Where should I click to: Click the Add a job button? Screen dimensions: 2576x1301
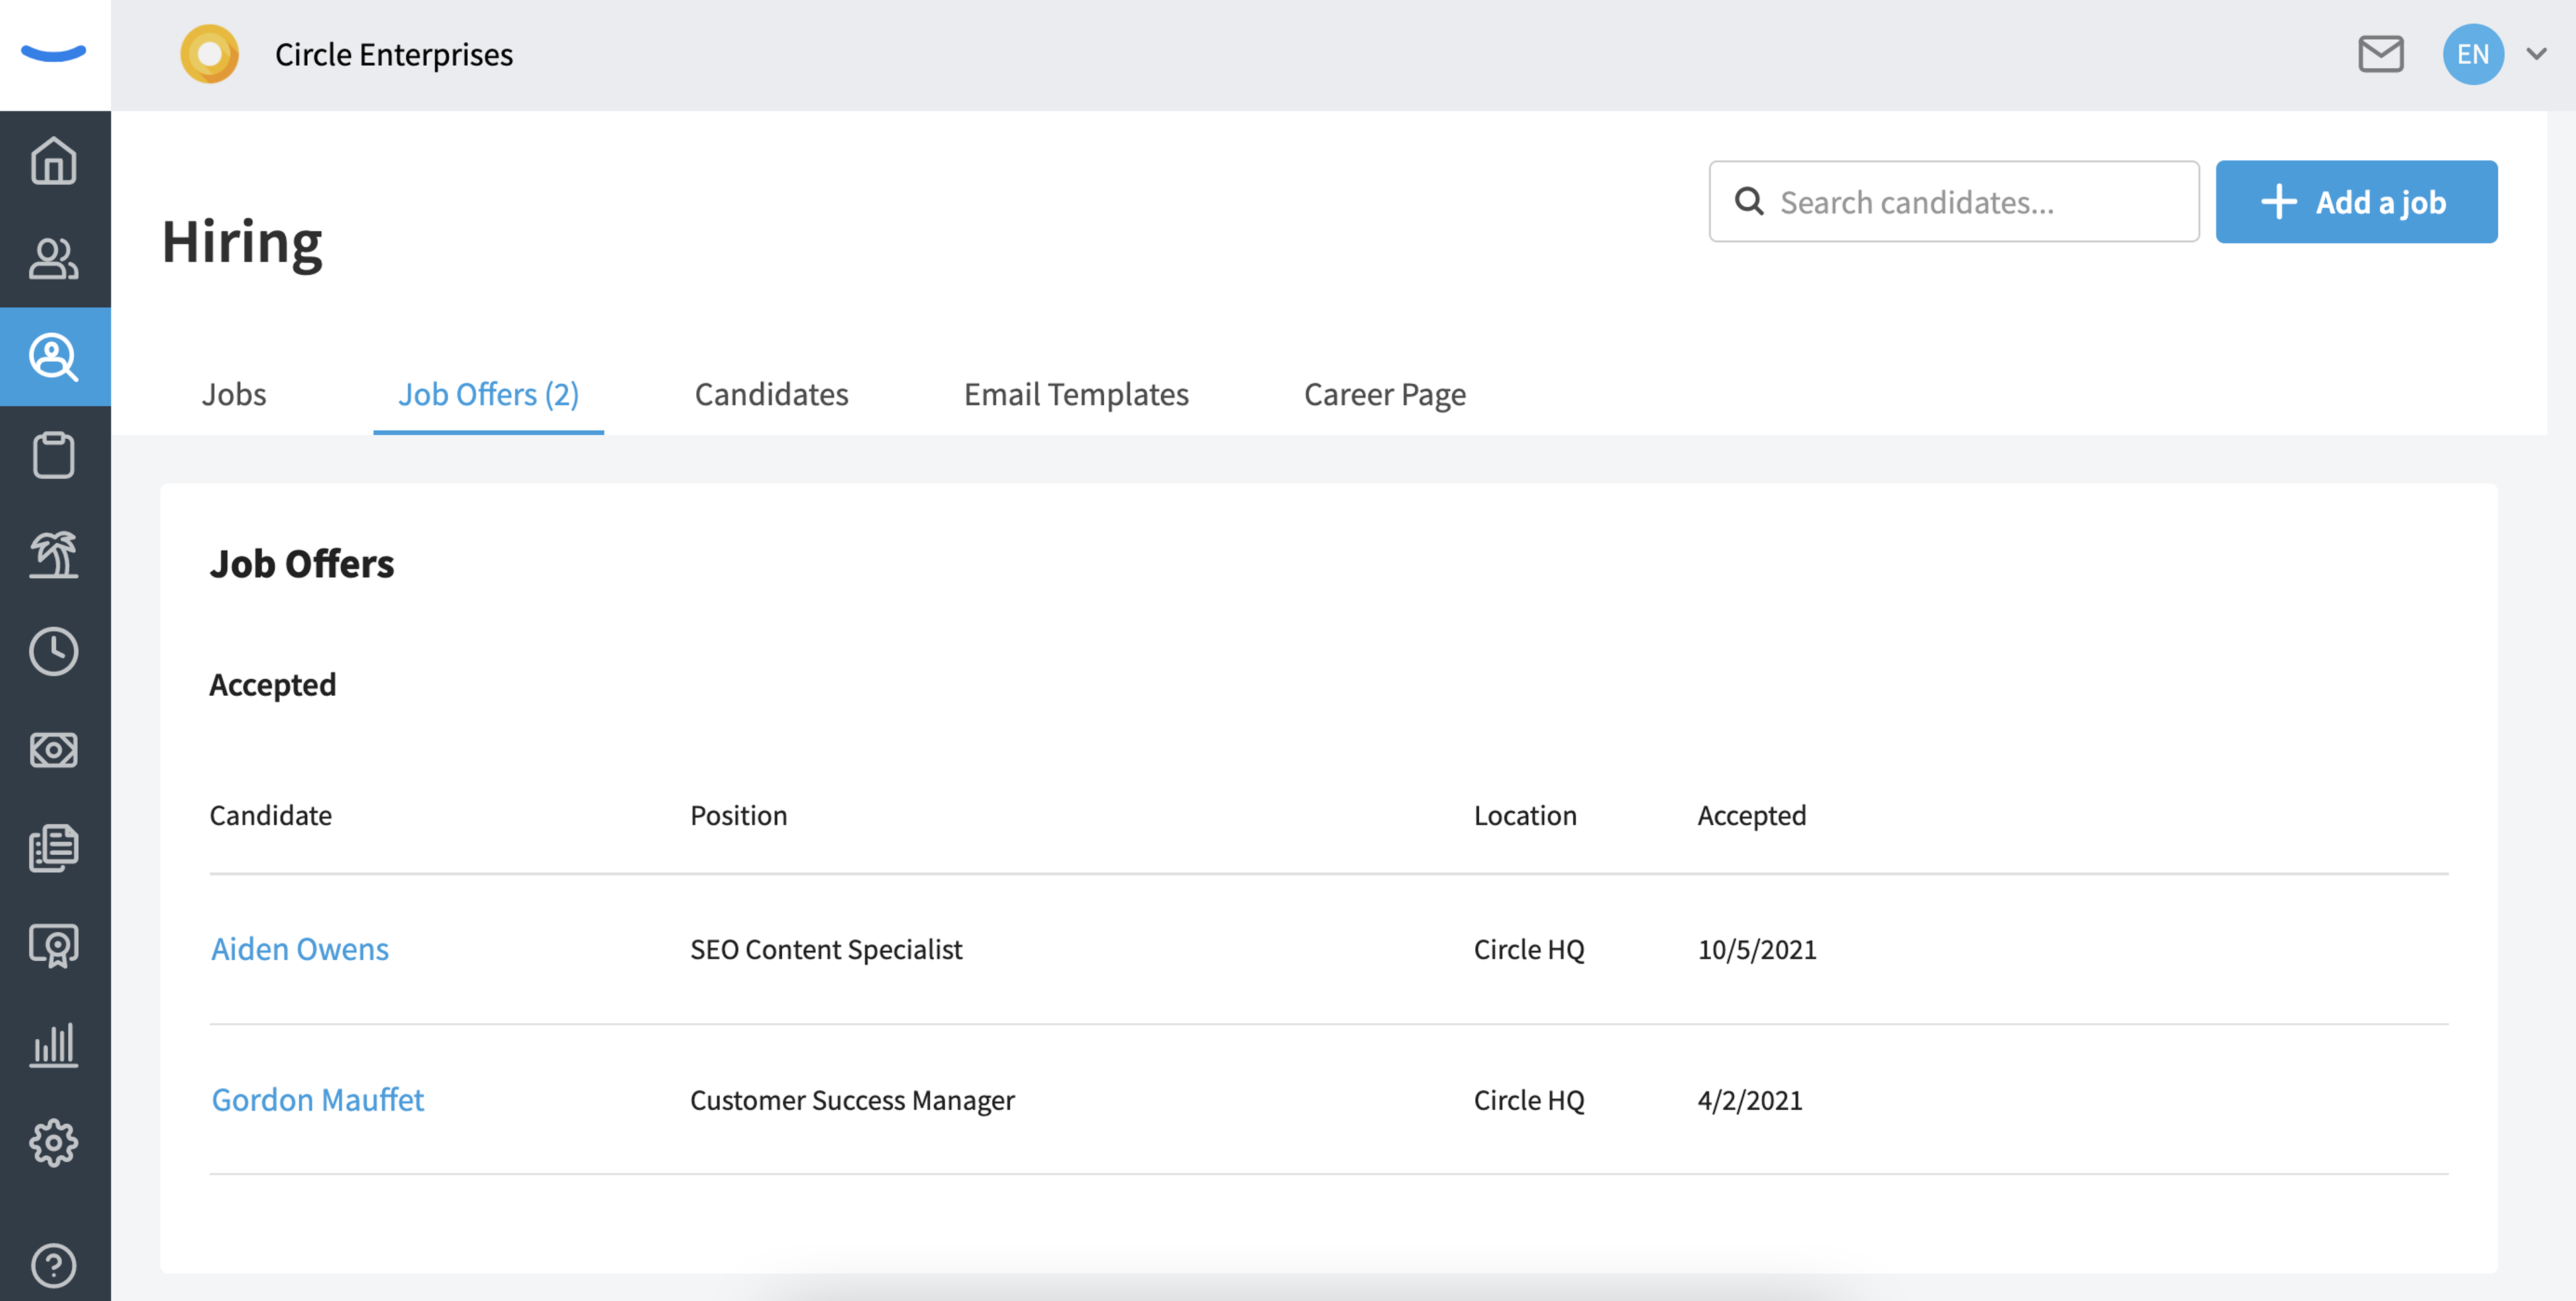[2356, 202]
